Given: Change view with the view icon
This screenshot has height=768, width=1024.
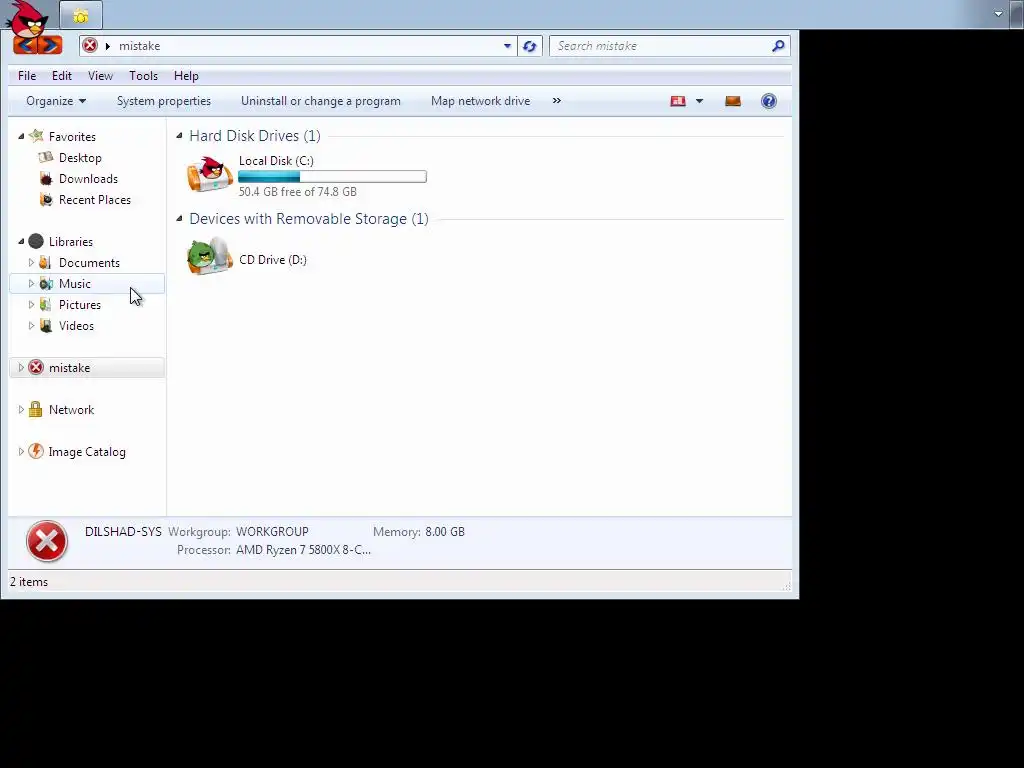Looking at the screenshot, I should (678, 101).
